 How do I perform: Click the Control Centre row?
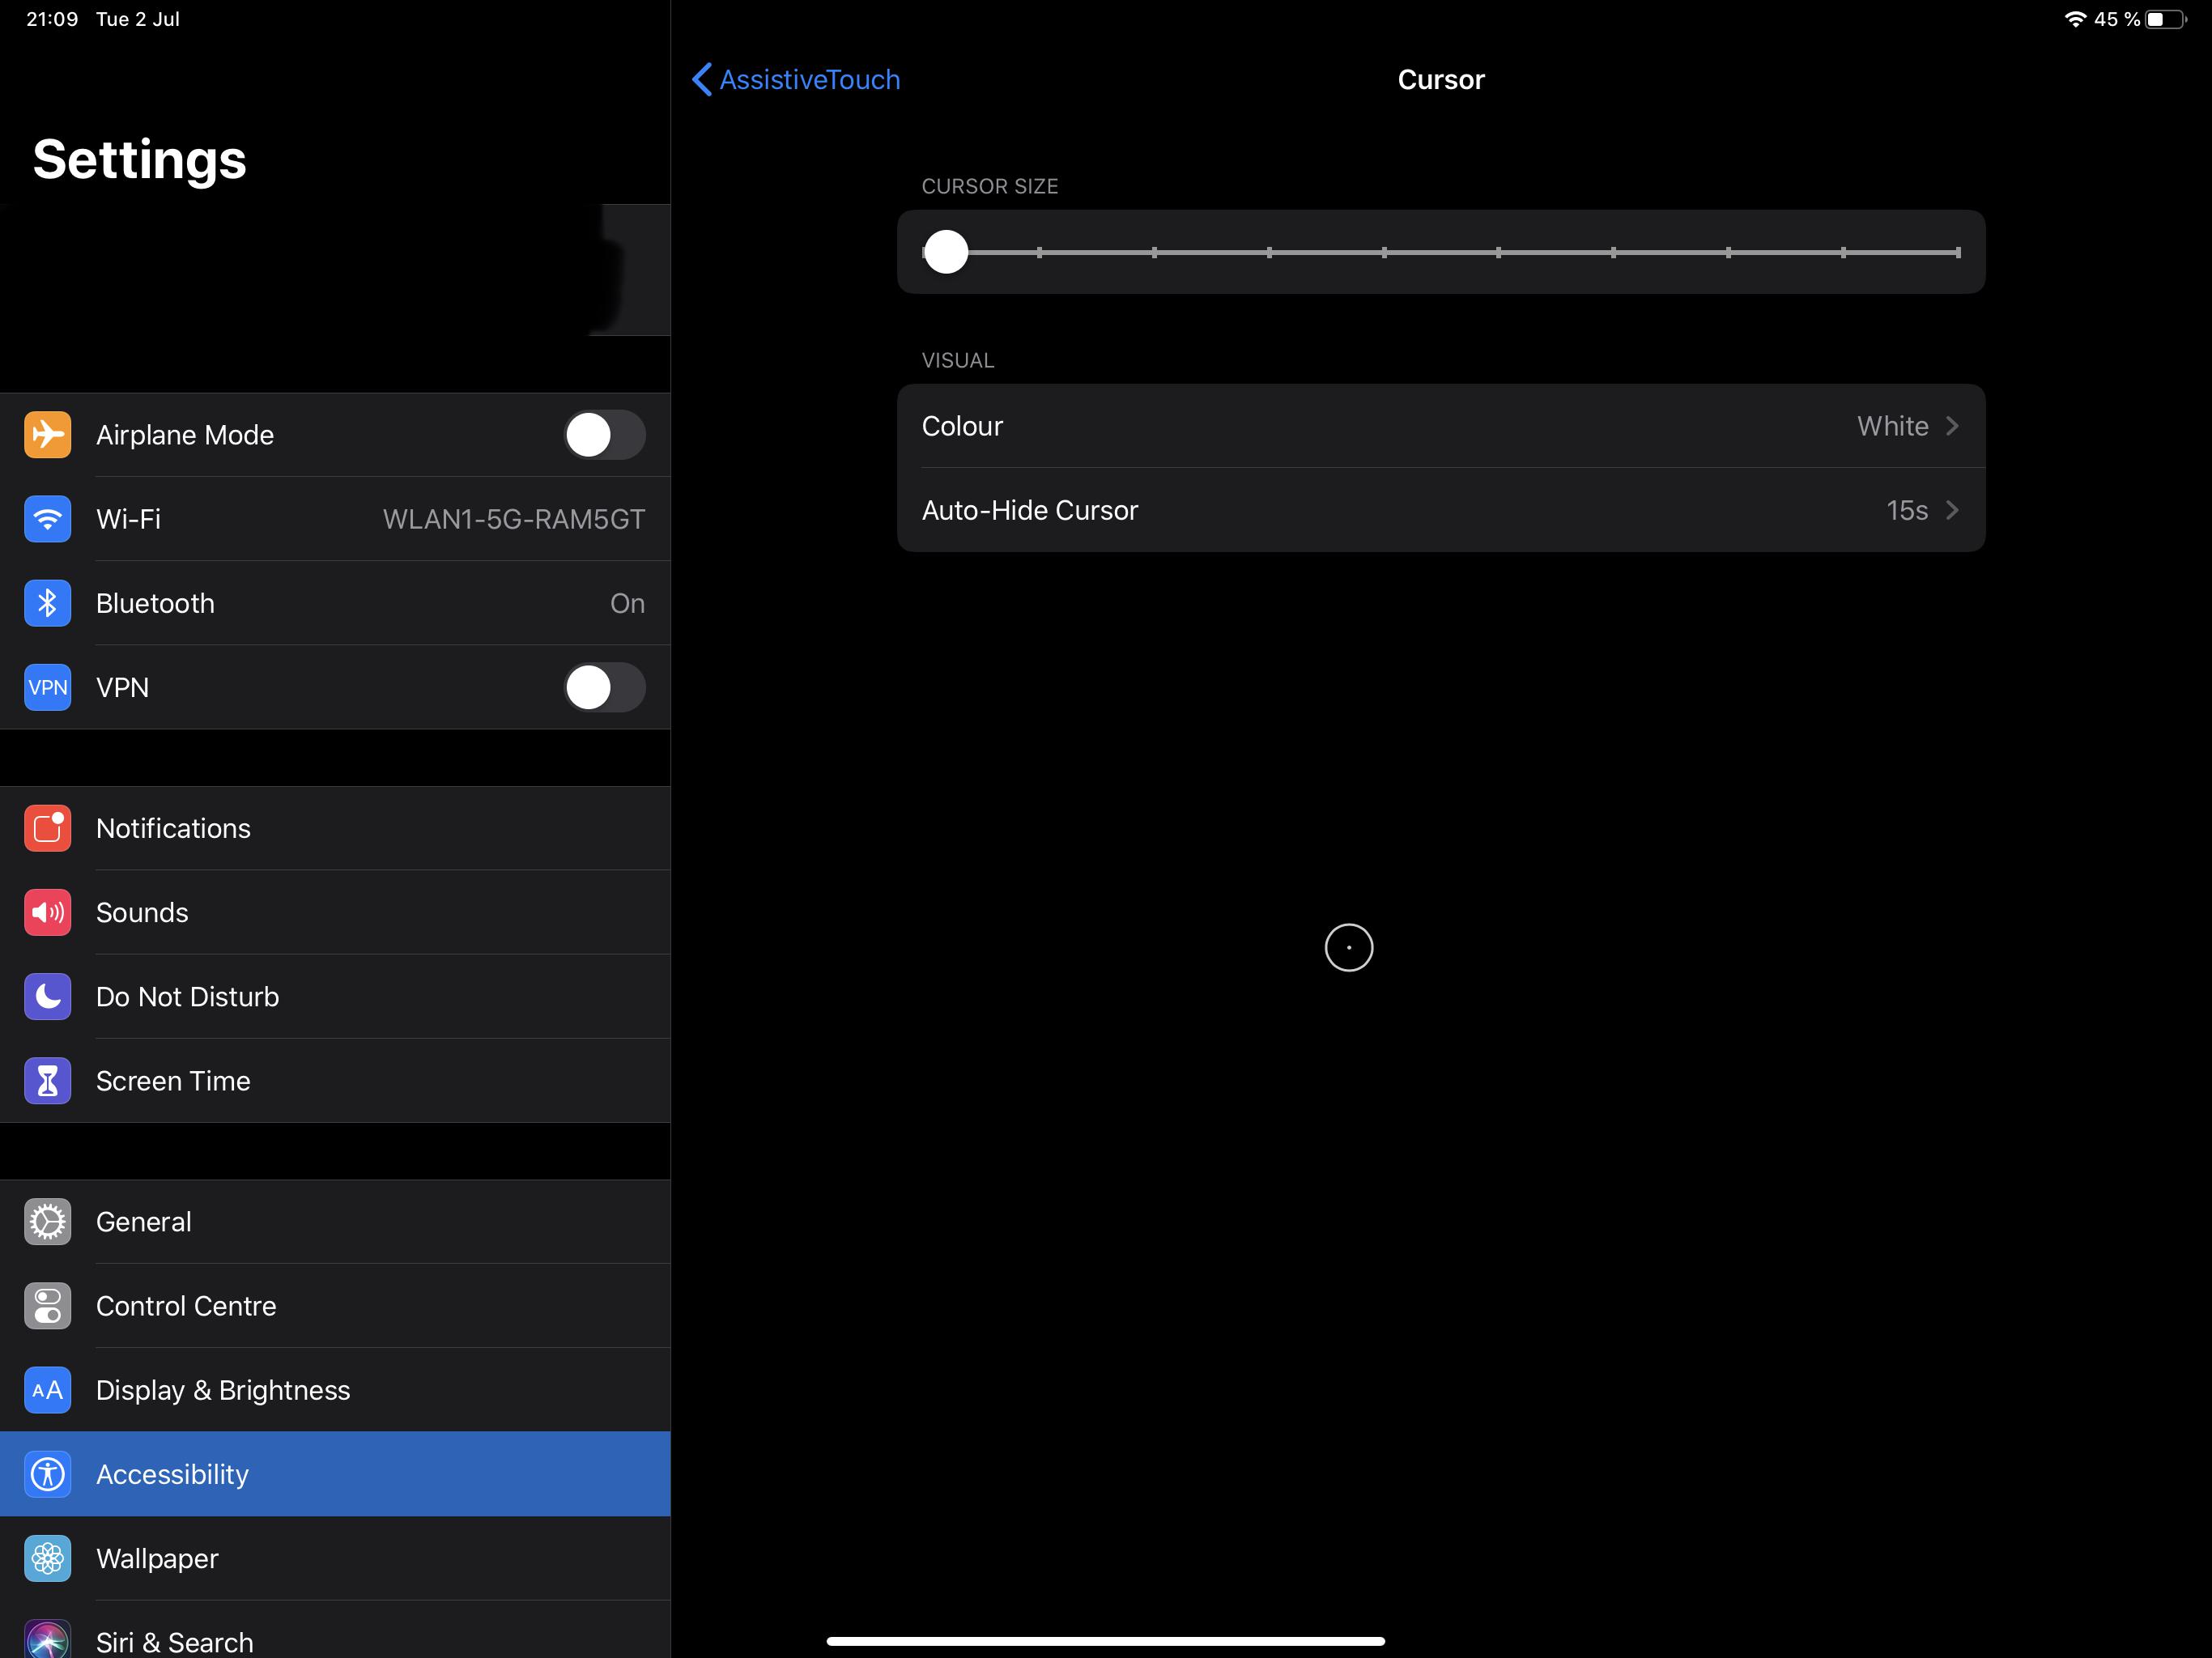(335, 1306)
